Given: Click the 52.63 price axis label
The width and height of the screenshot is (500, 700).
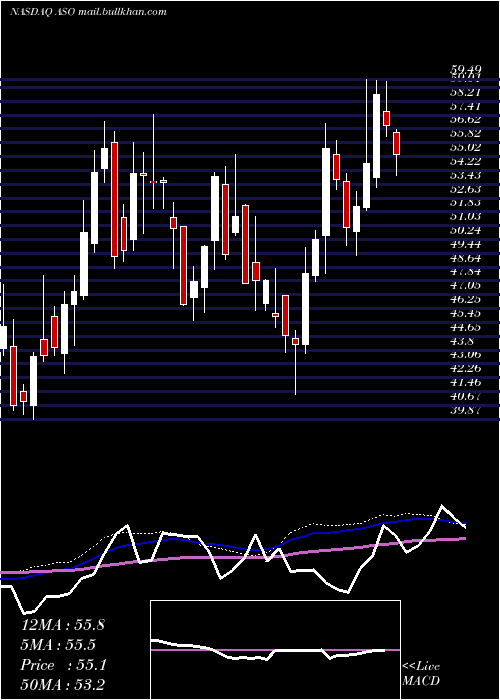Looking at the screenshot, I should [466, 189].
